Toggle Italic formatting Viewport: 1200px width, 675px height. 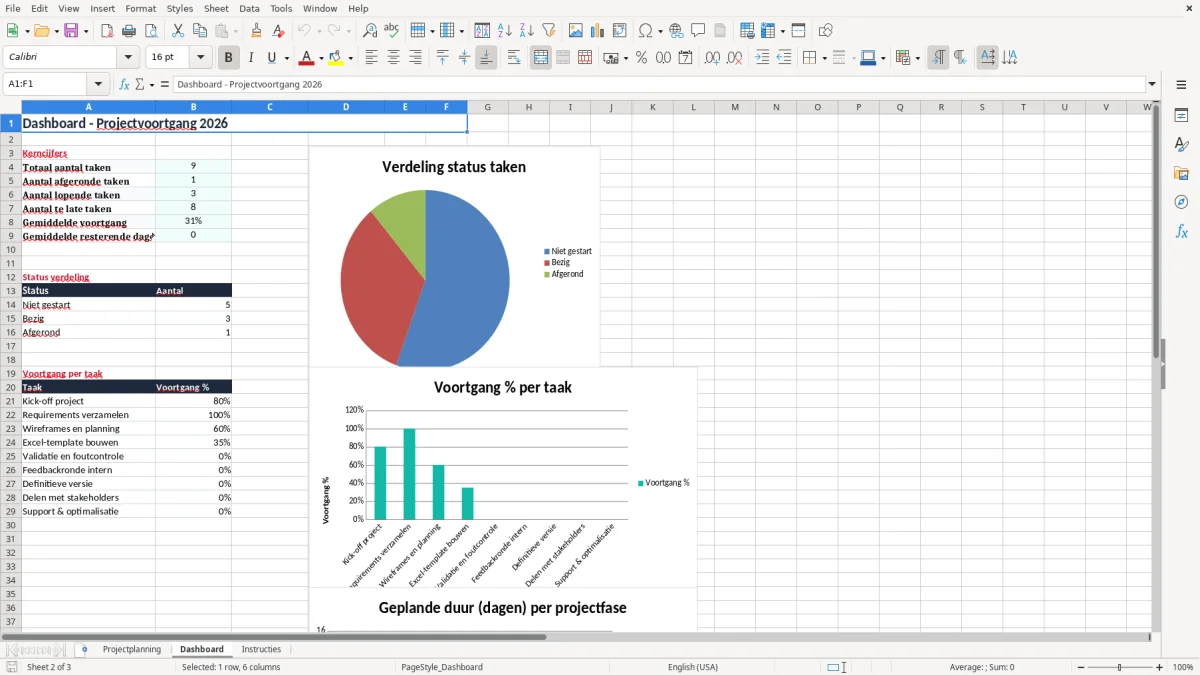(251, 58)
